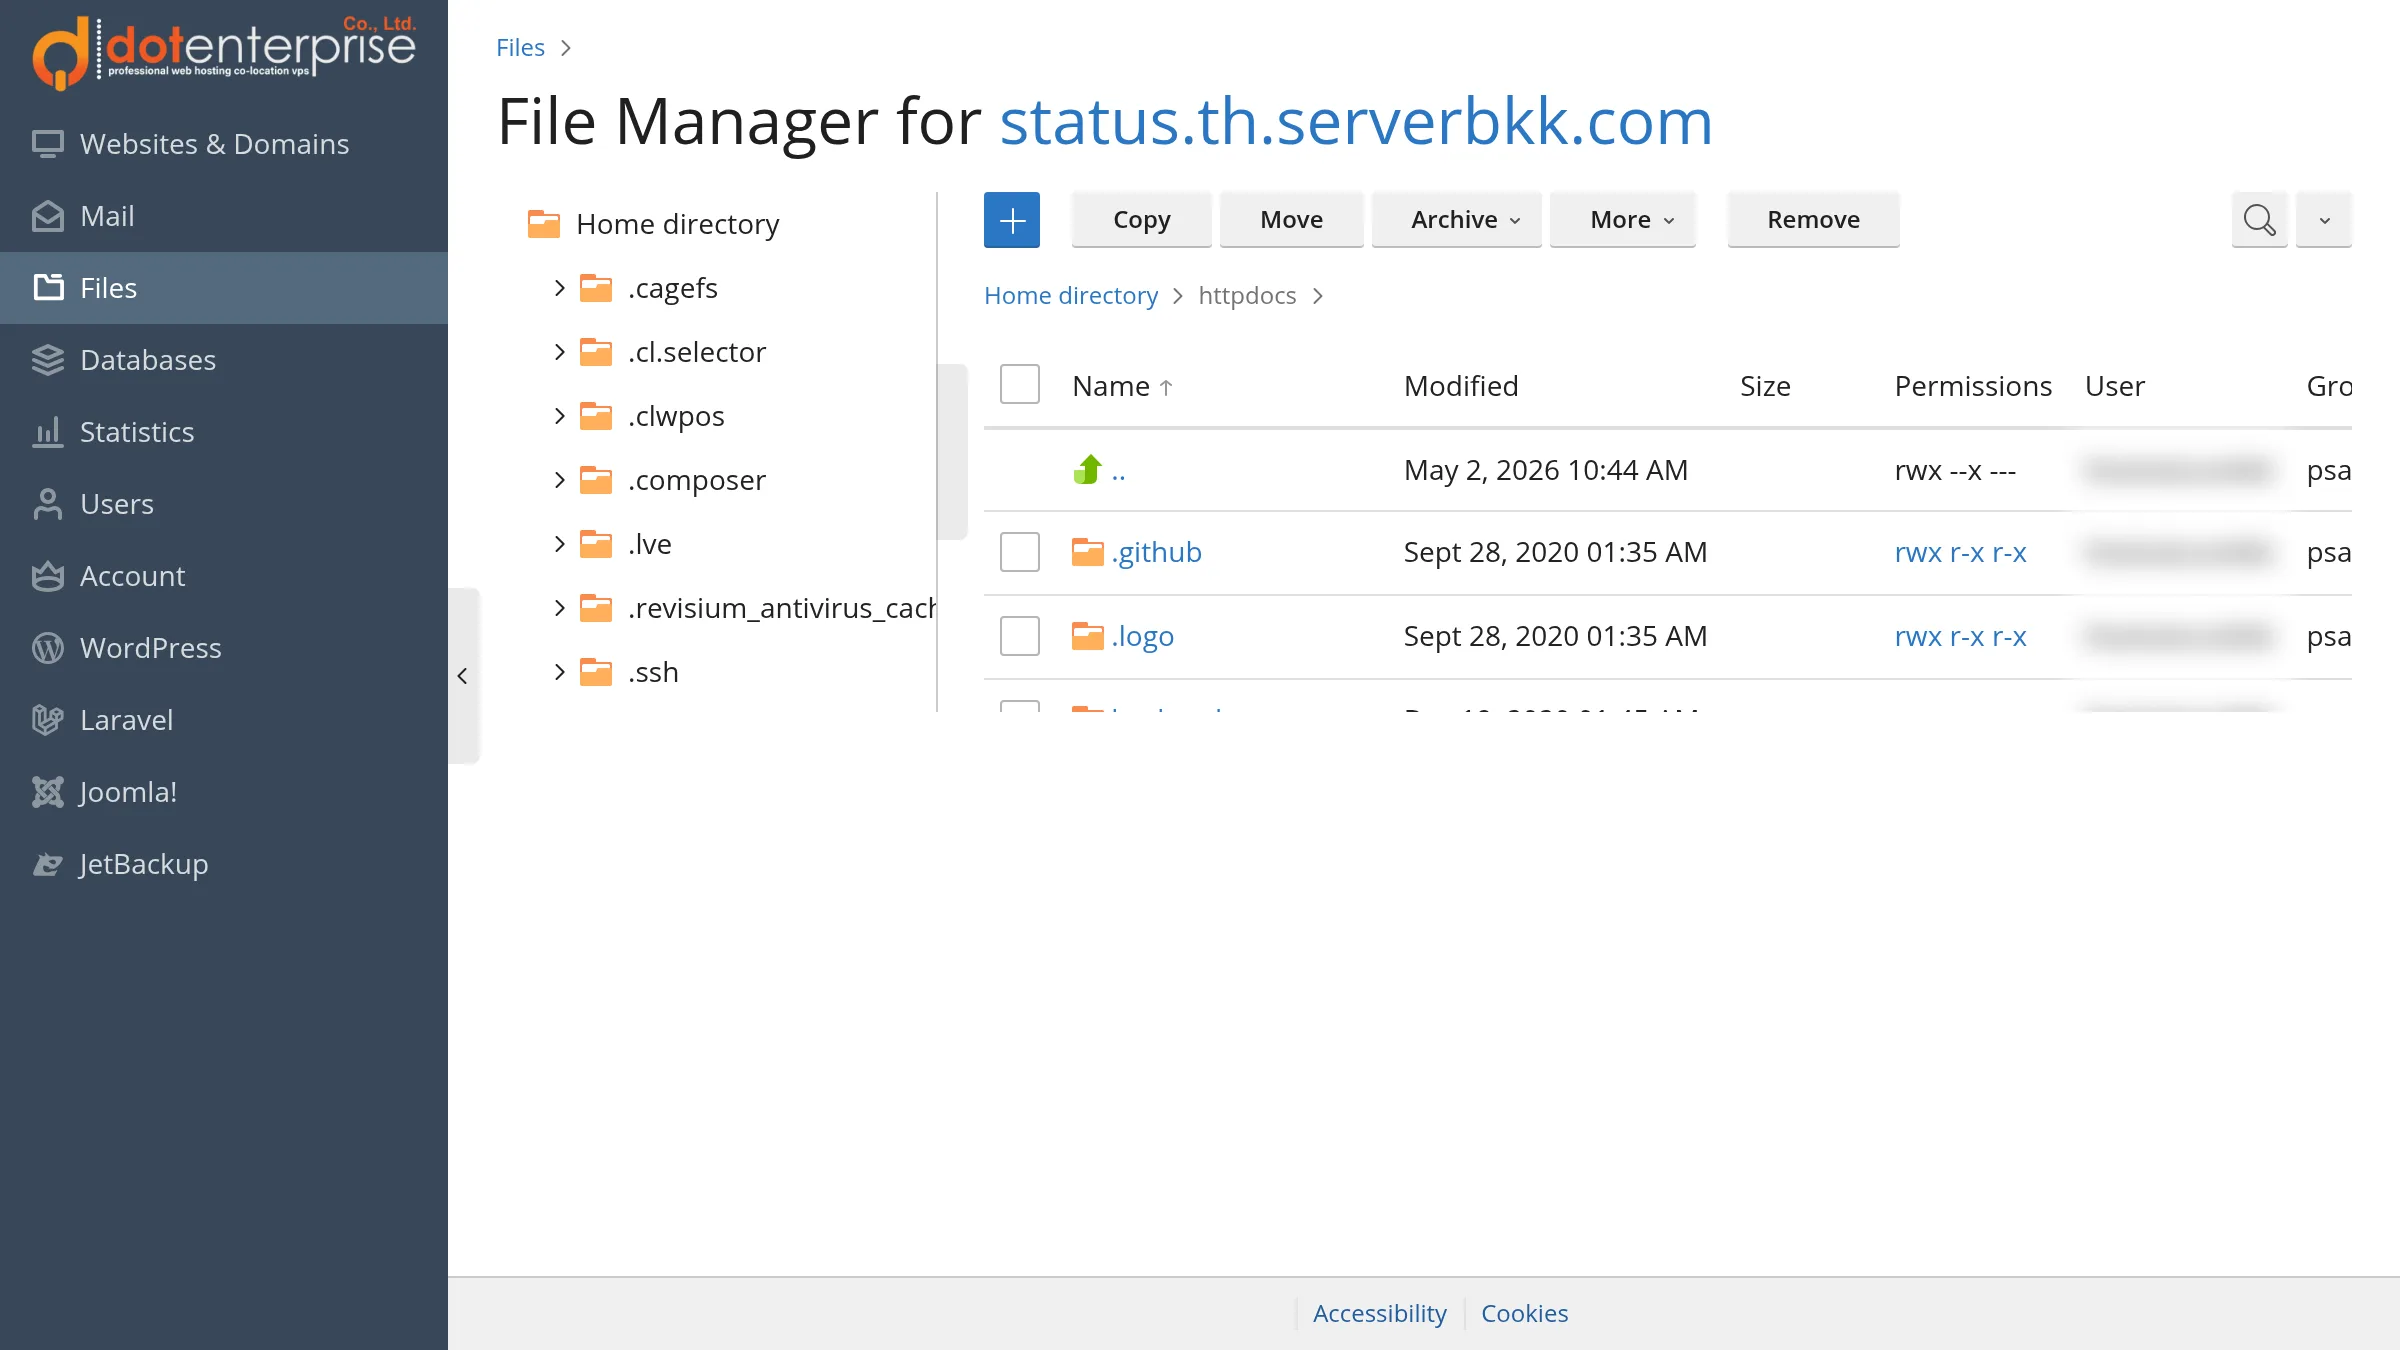Check the .github folder checkbox
Viewport: 2400px width, 1350px height.
[x=1020, y=552]
